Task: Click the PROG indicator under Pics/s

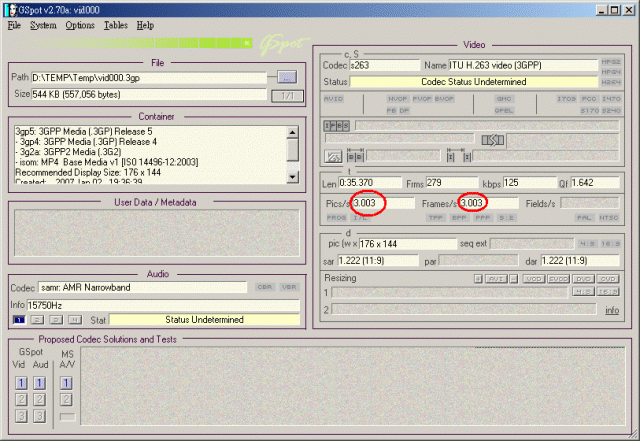Action: [x=337, y=218]
